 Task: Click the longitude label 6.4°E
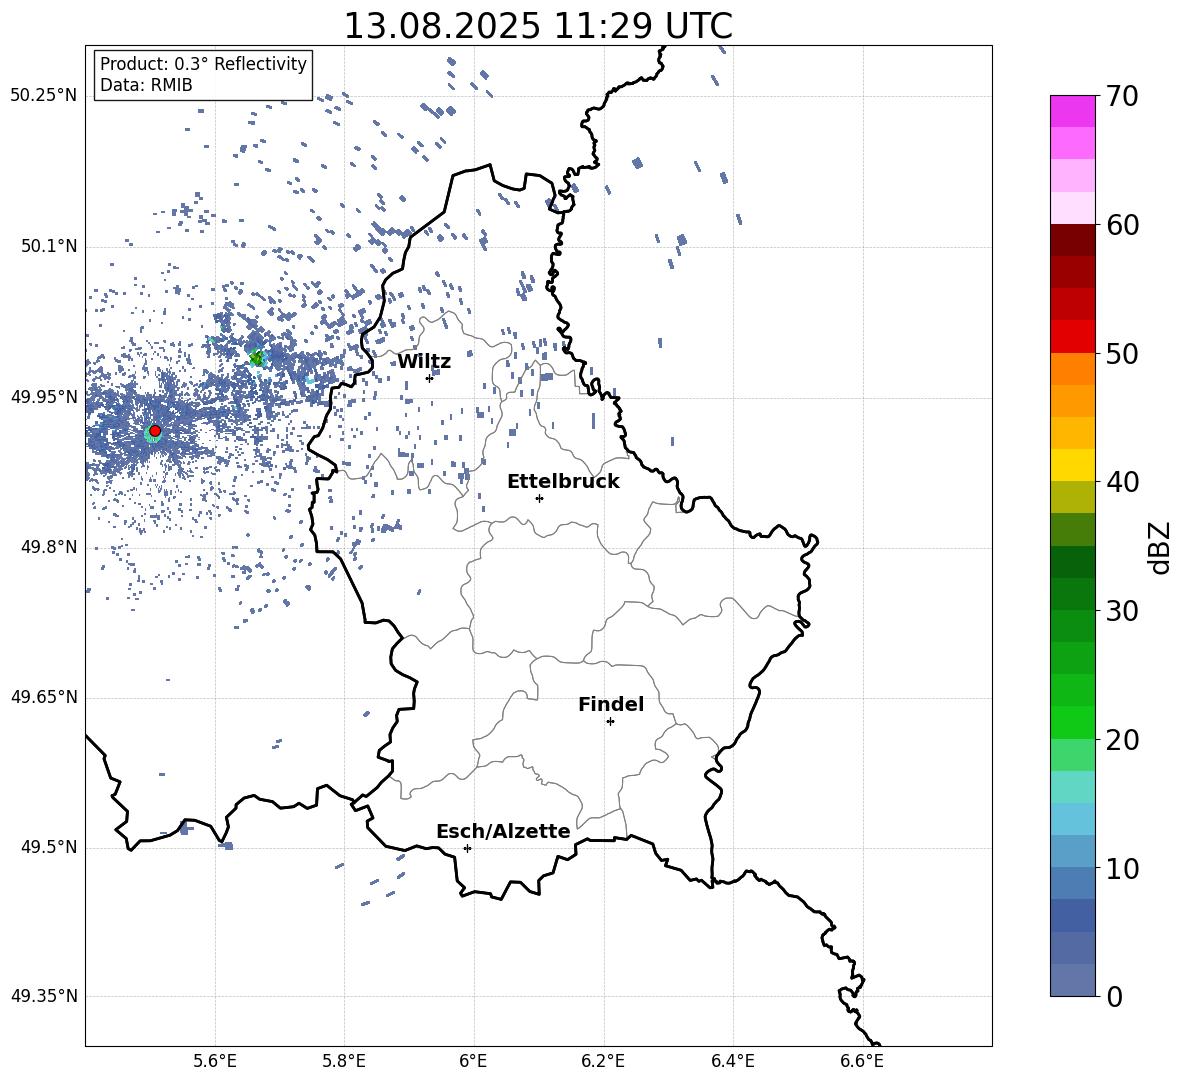(x=732, y=1061)
